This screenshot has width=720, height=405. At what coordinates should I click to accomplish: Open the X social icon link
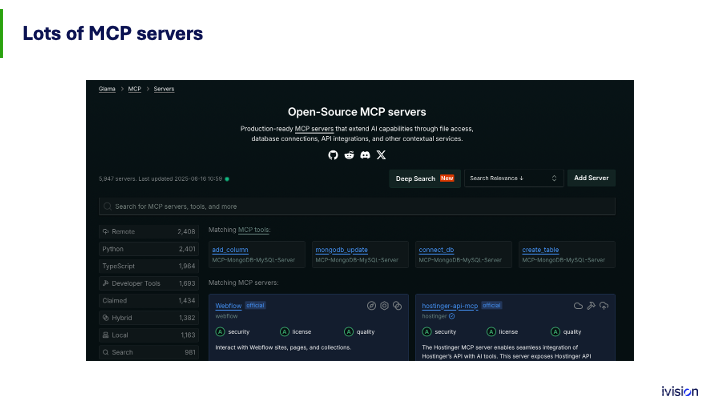click(x=381, y=155)
